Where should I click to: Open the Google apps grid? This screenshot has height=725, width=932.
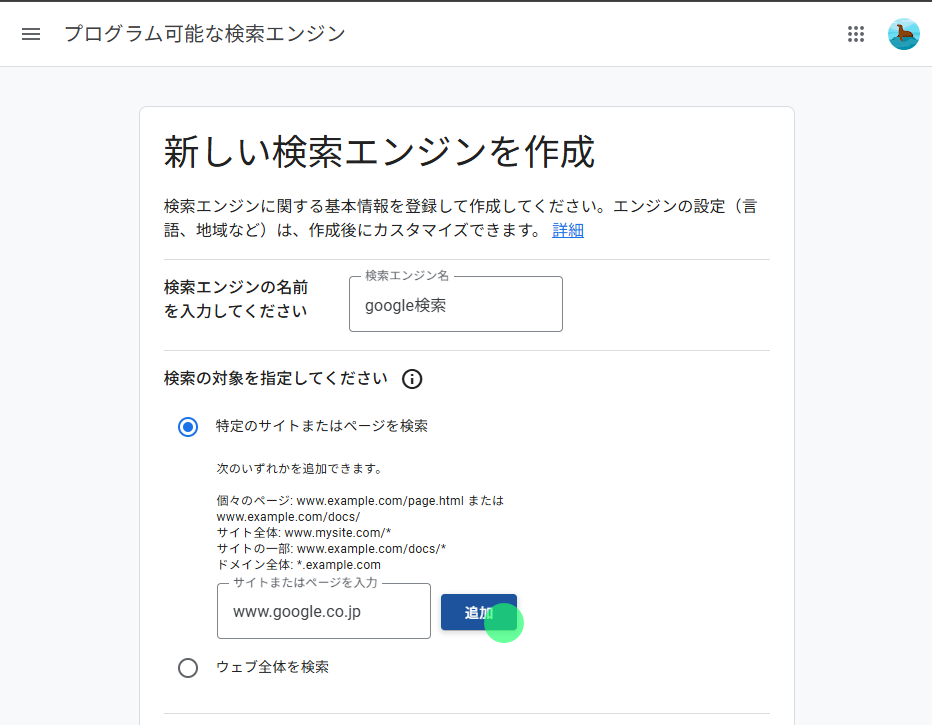(x=856, y=34)
